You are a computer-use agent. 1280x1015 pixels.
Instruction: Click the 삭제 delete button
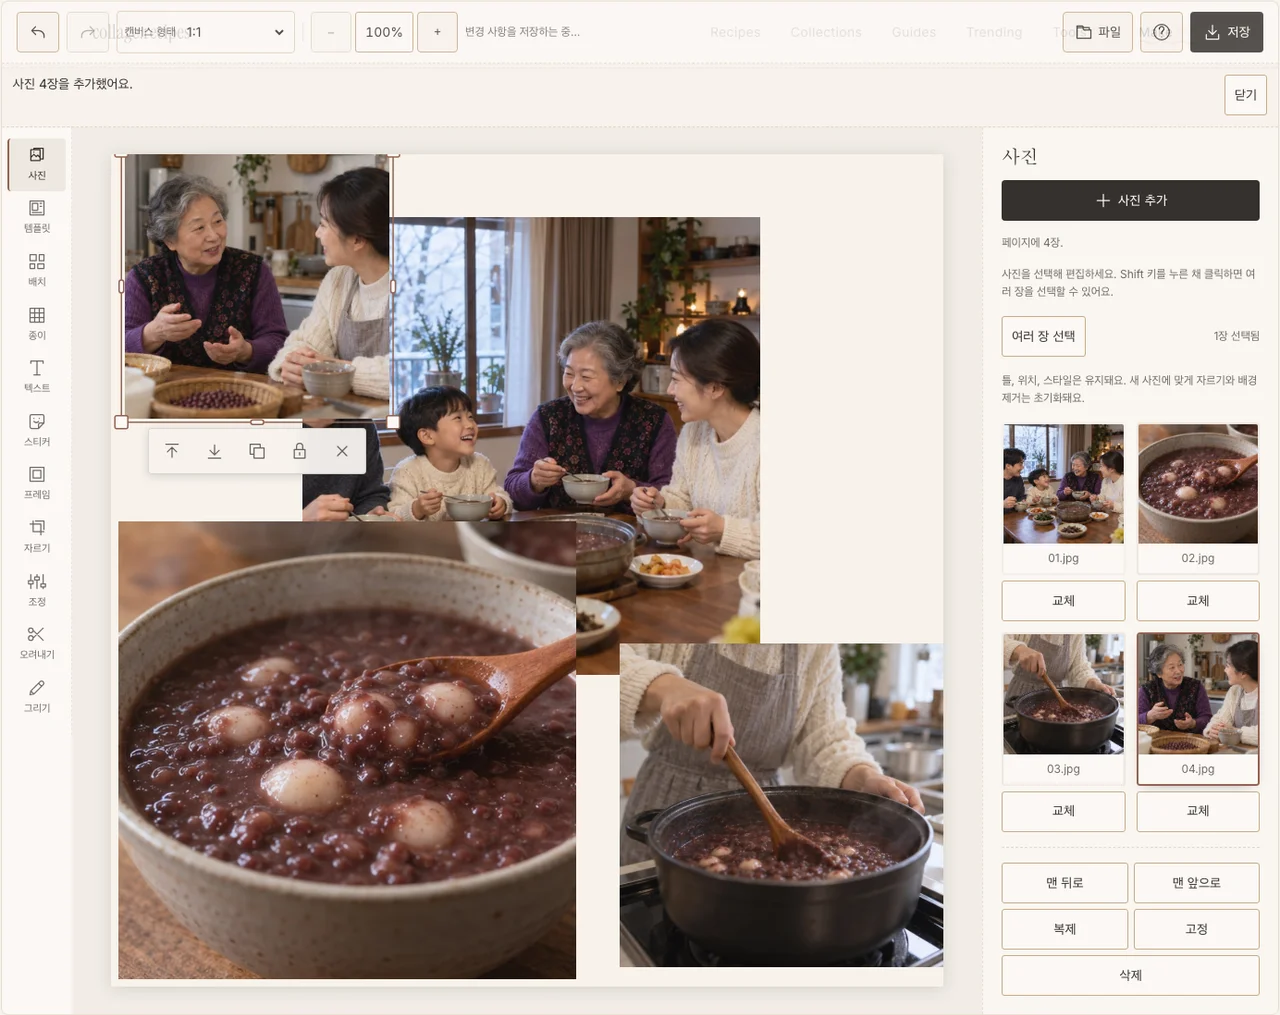pos(1130,975)
